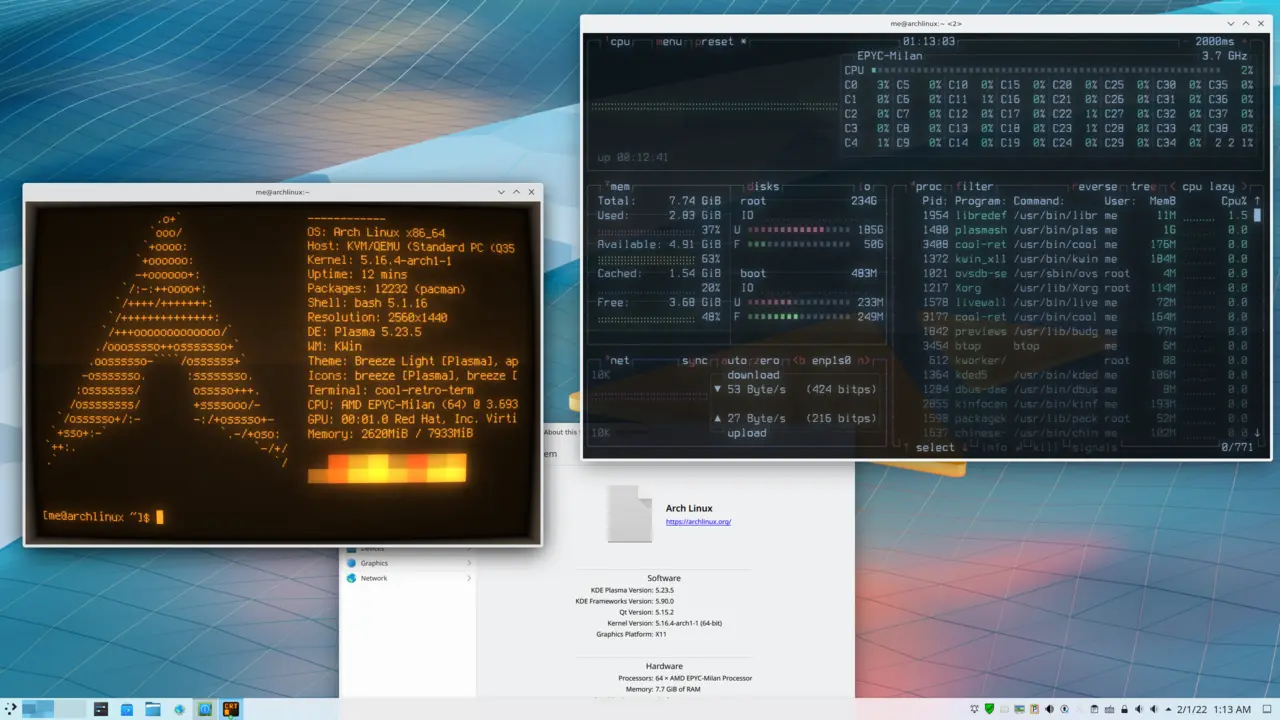Toggle the btop mem box label

pyautogui.click(x=620, y=186)
